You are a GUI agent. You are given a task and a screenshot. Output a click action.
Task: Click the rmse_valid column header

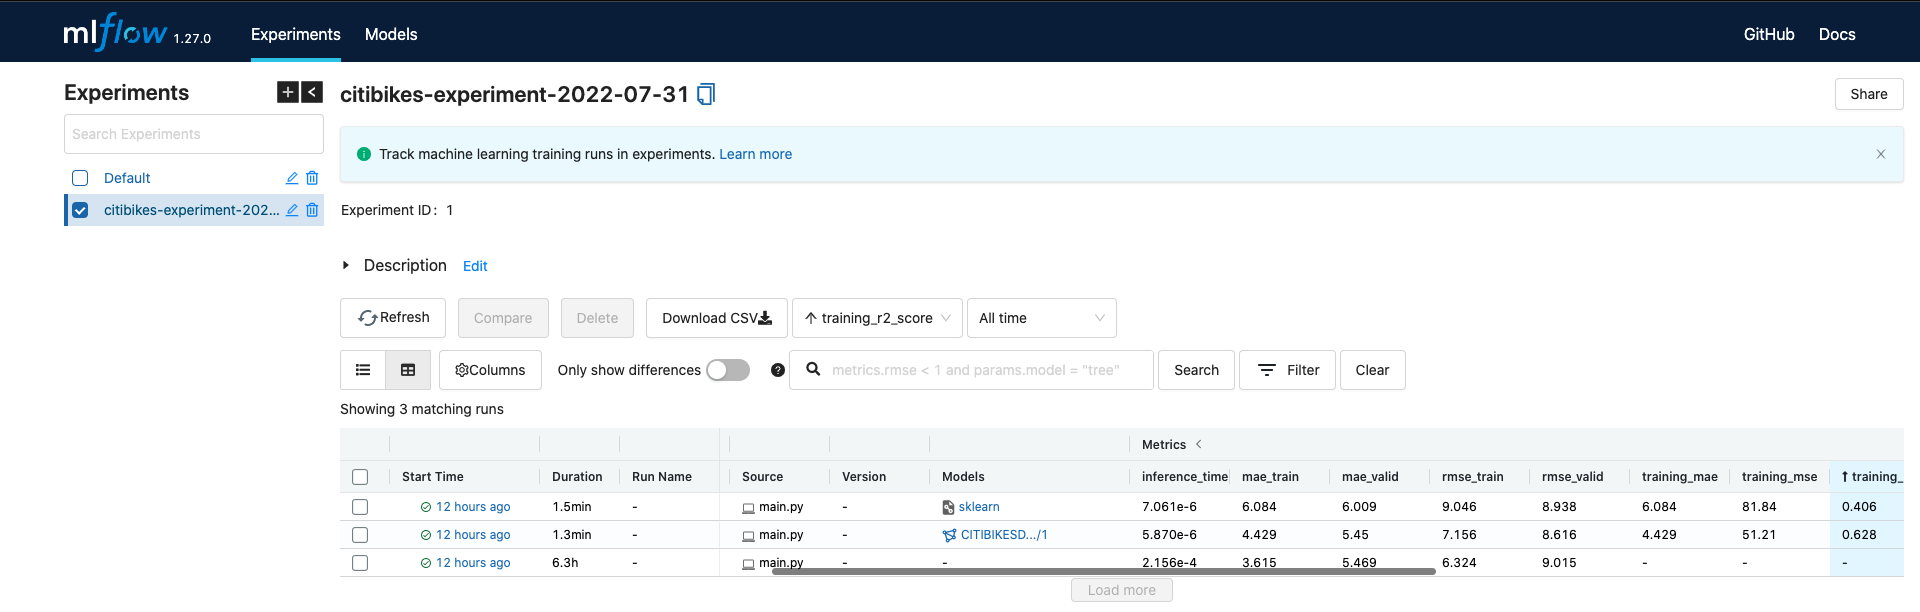pyautogui.click(x=1573, y=477)
